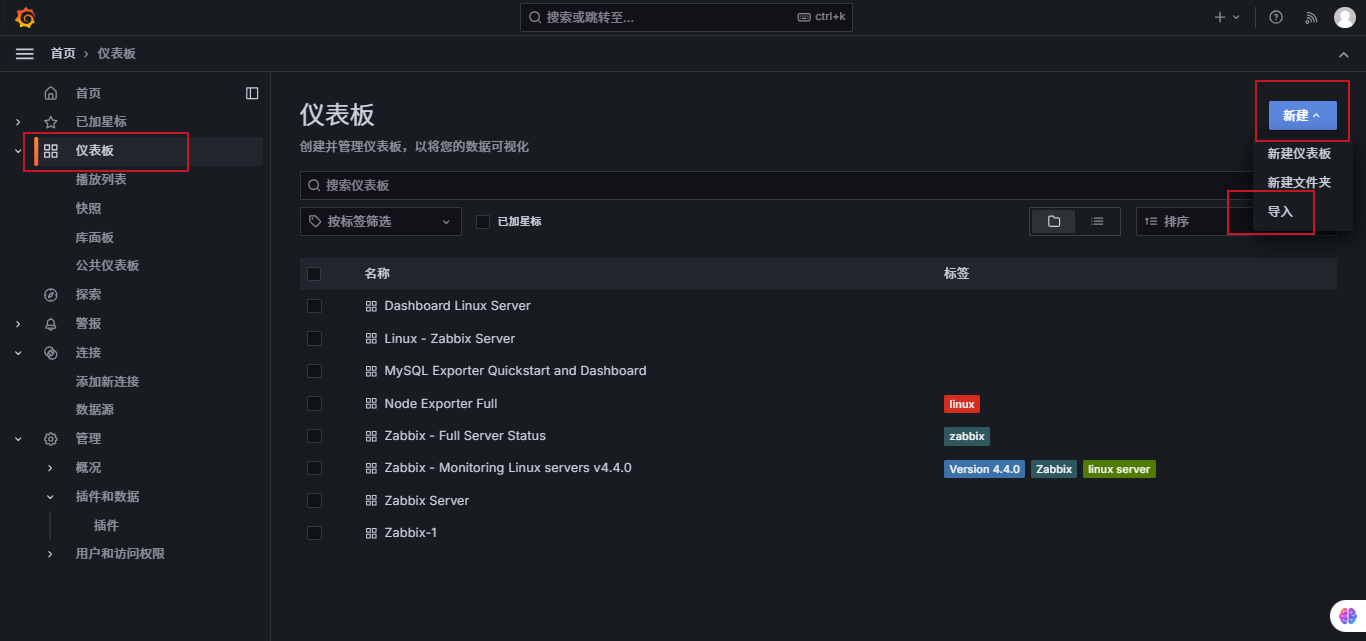This screenshot has width=1366, height=641.
Task: Open the user profile avatar
Action: click(1344, 17)
